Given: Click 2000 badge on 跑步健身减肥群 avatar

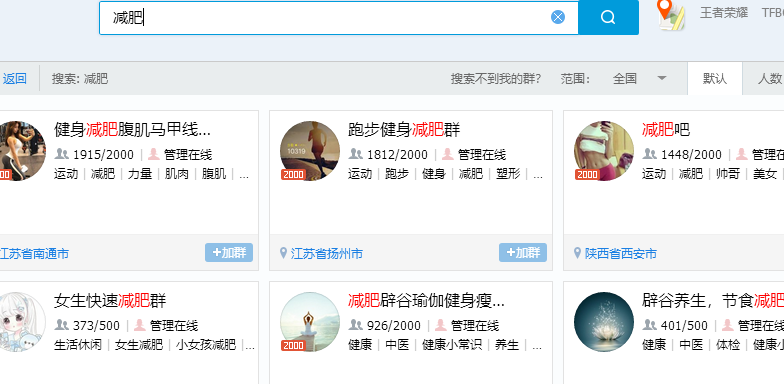Looking at the screenshot, I should click(x=293, y=174).
